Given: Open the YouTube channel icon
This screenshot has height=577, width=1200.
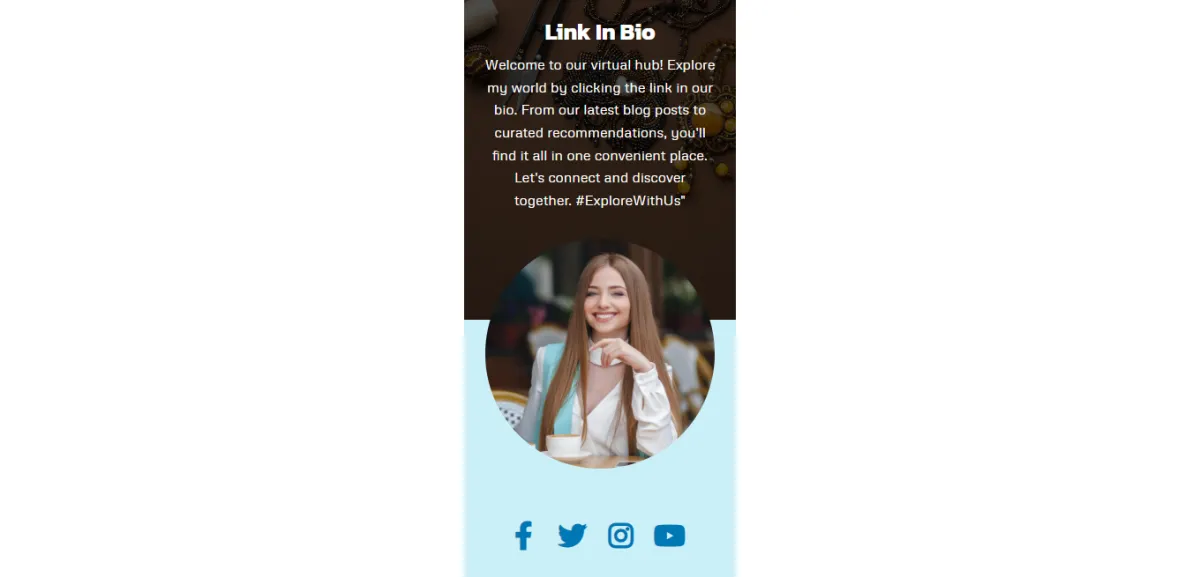Looking at the screenshot, I should coord(670,536).
